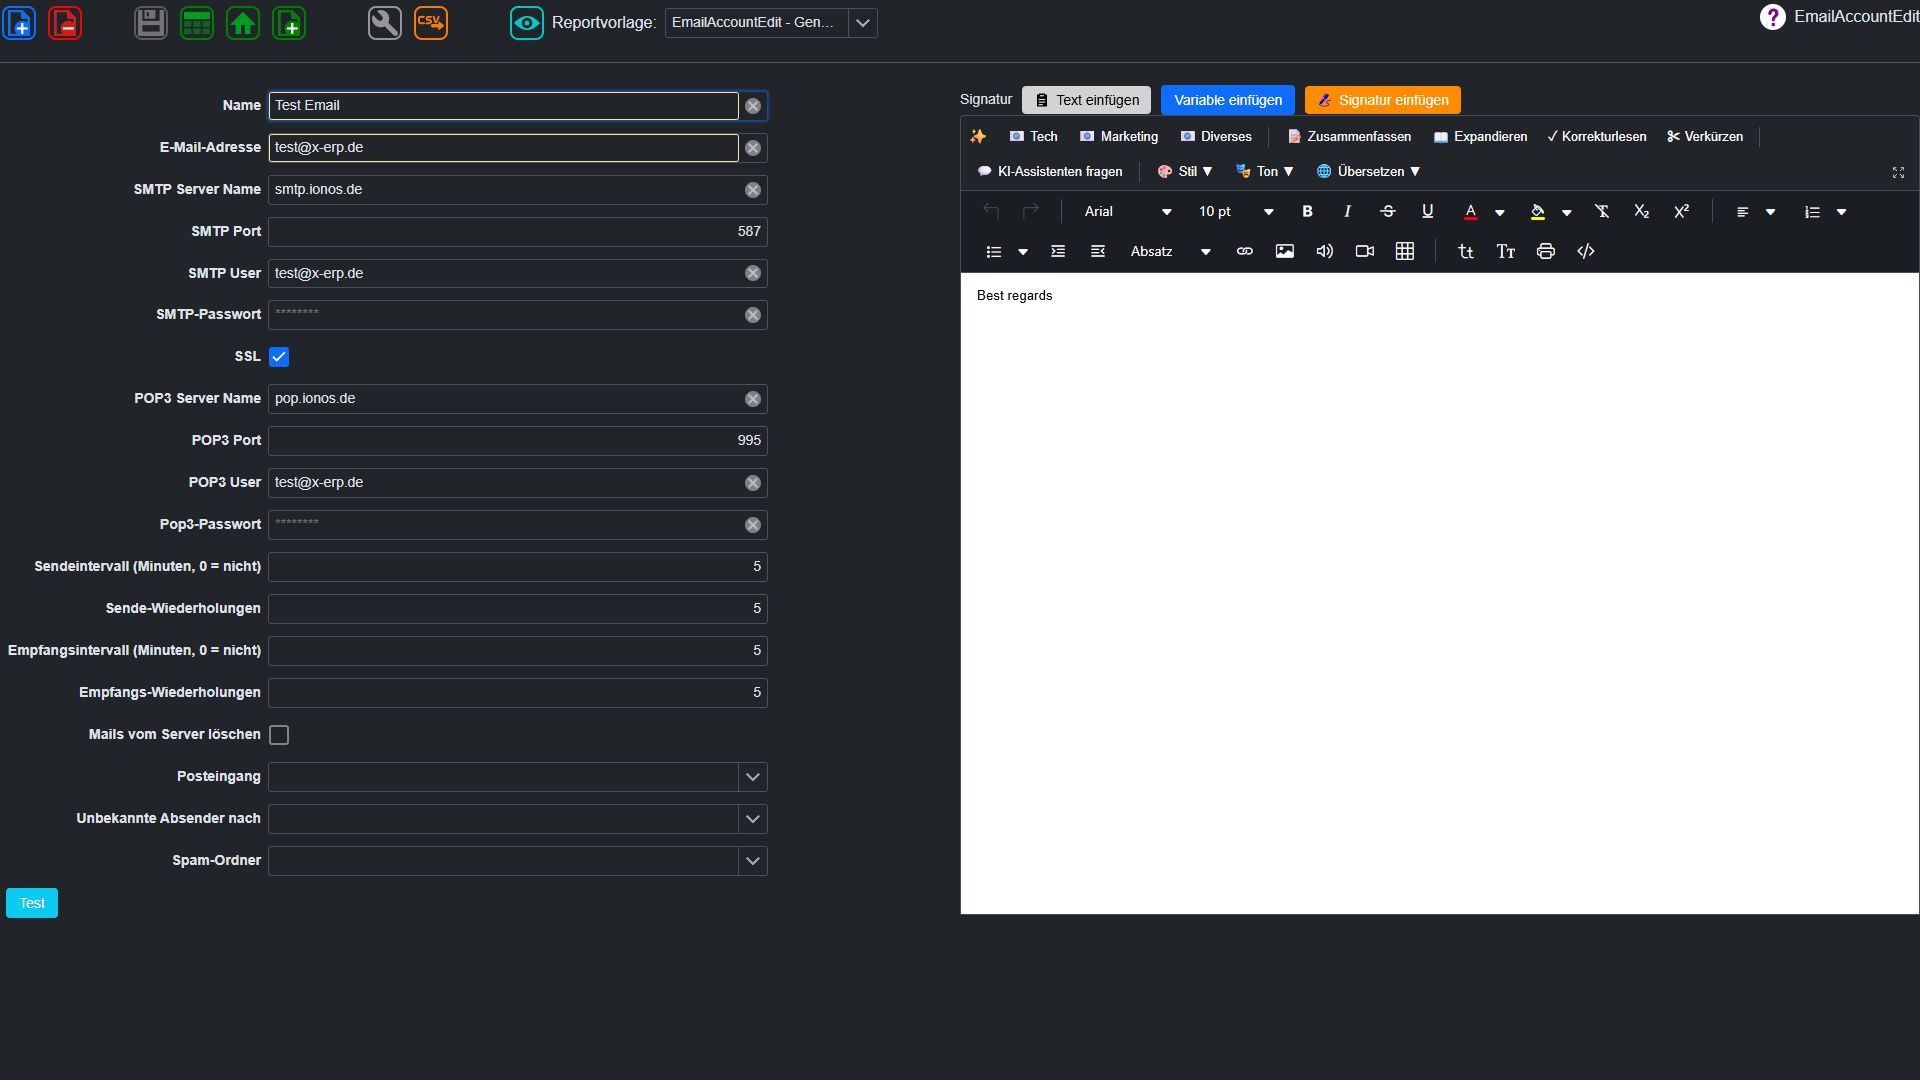1920x1080 pixels.
Task: Insert an image in the signature
Action: (x=1285, y=251)
